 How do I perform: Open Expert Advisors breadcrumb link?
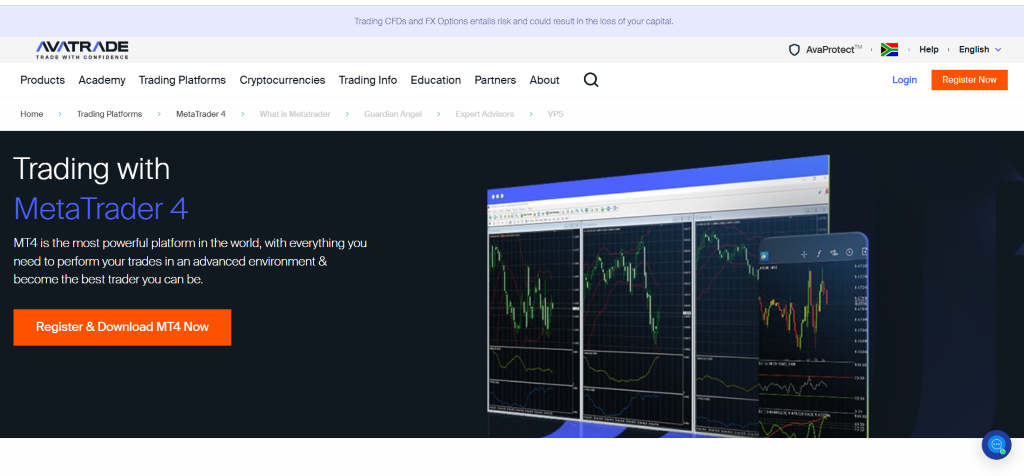pos(485,114)
